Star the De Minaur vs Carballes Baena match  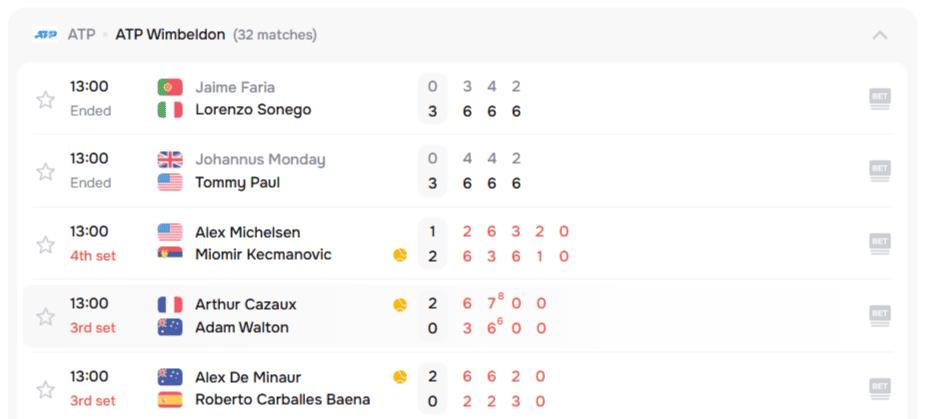click(x=45, y=389)
